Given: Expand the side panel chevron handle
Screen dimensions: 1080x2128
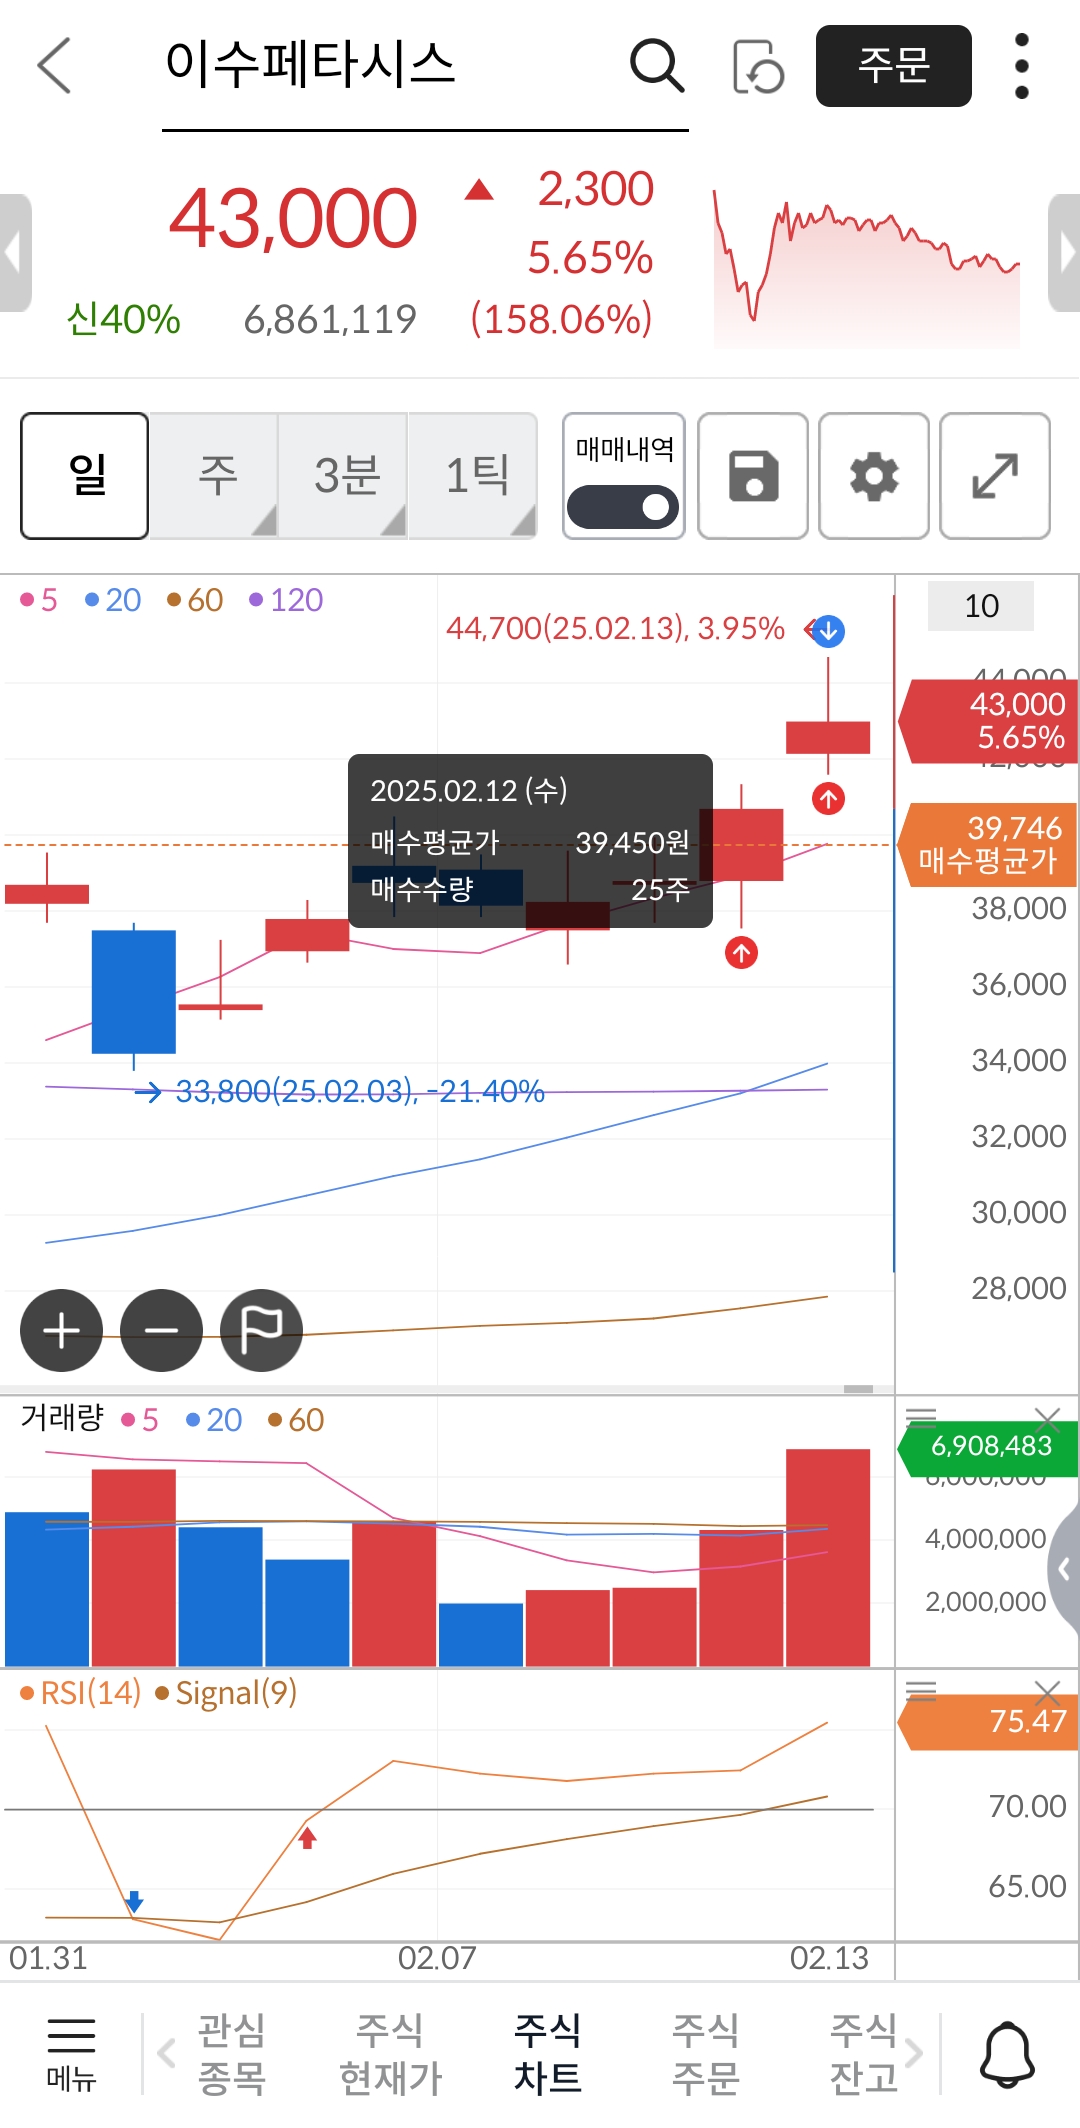Looking at the screenshot, I should [1064, 1570].
